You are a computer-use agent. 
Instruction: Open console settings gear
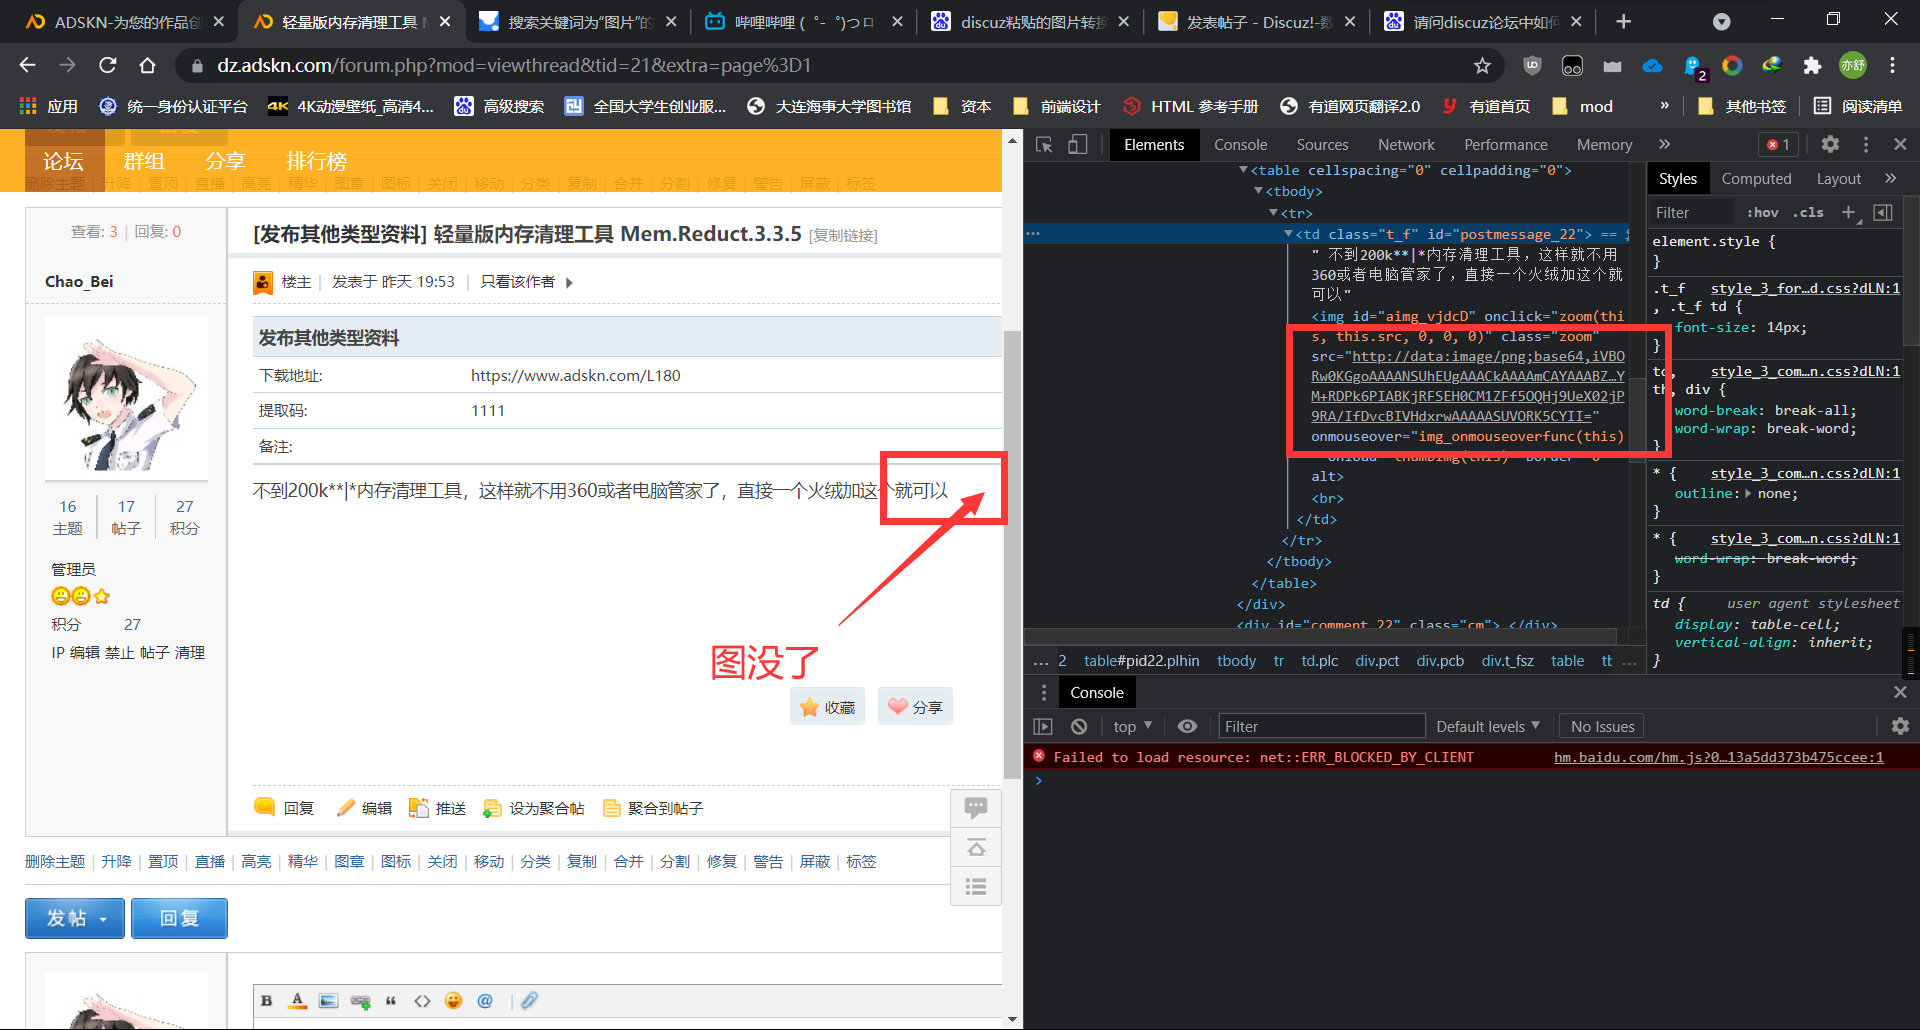[x=1900, y=727]
